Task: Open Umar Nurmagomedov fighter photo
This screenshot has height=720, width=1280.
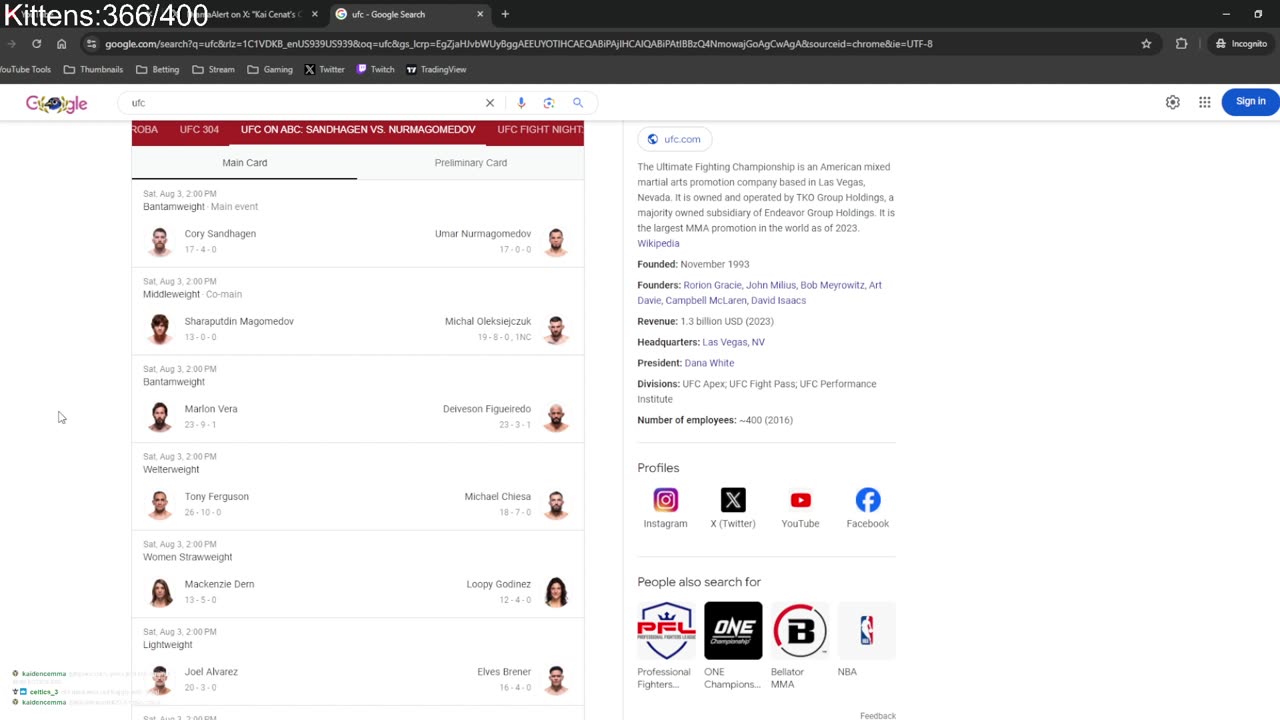Action: coord(556,241)
